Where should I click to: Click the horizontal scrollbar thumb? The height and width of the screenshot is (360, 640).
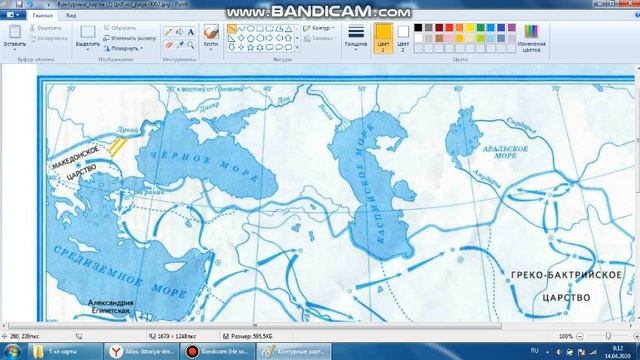[255, 326]
